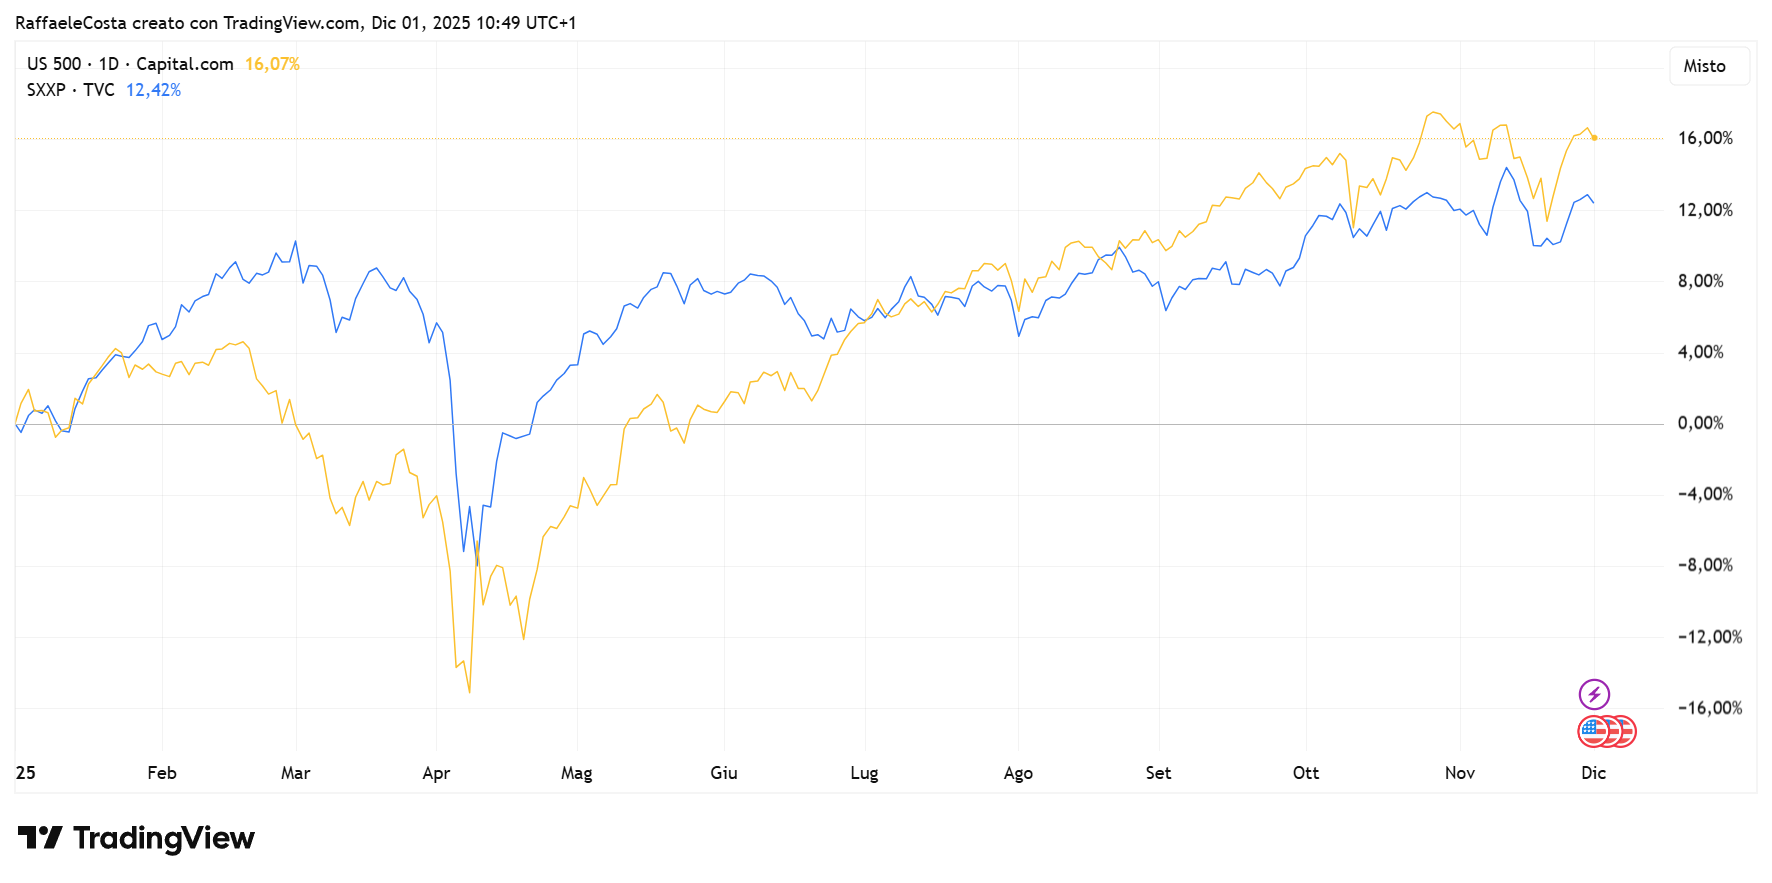Click the Apr label on time axis
This screenshot has width=1772, height=883.
tap(436, 773)
